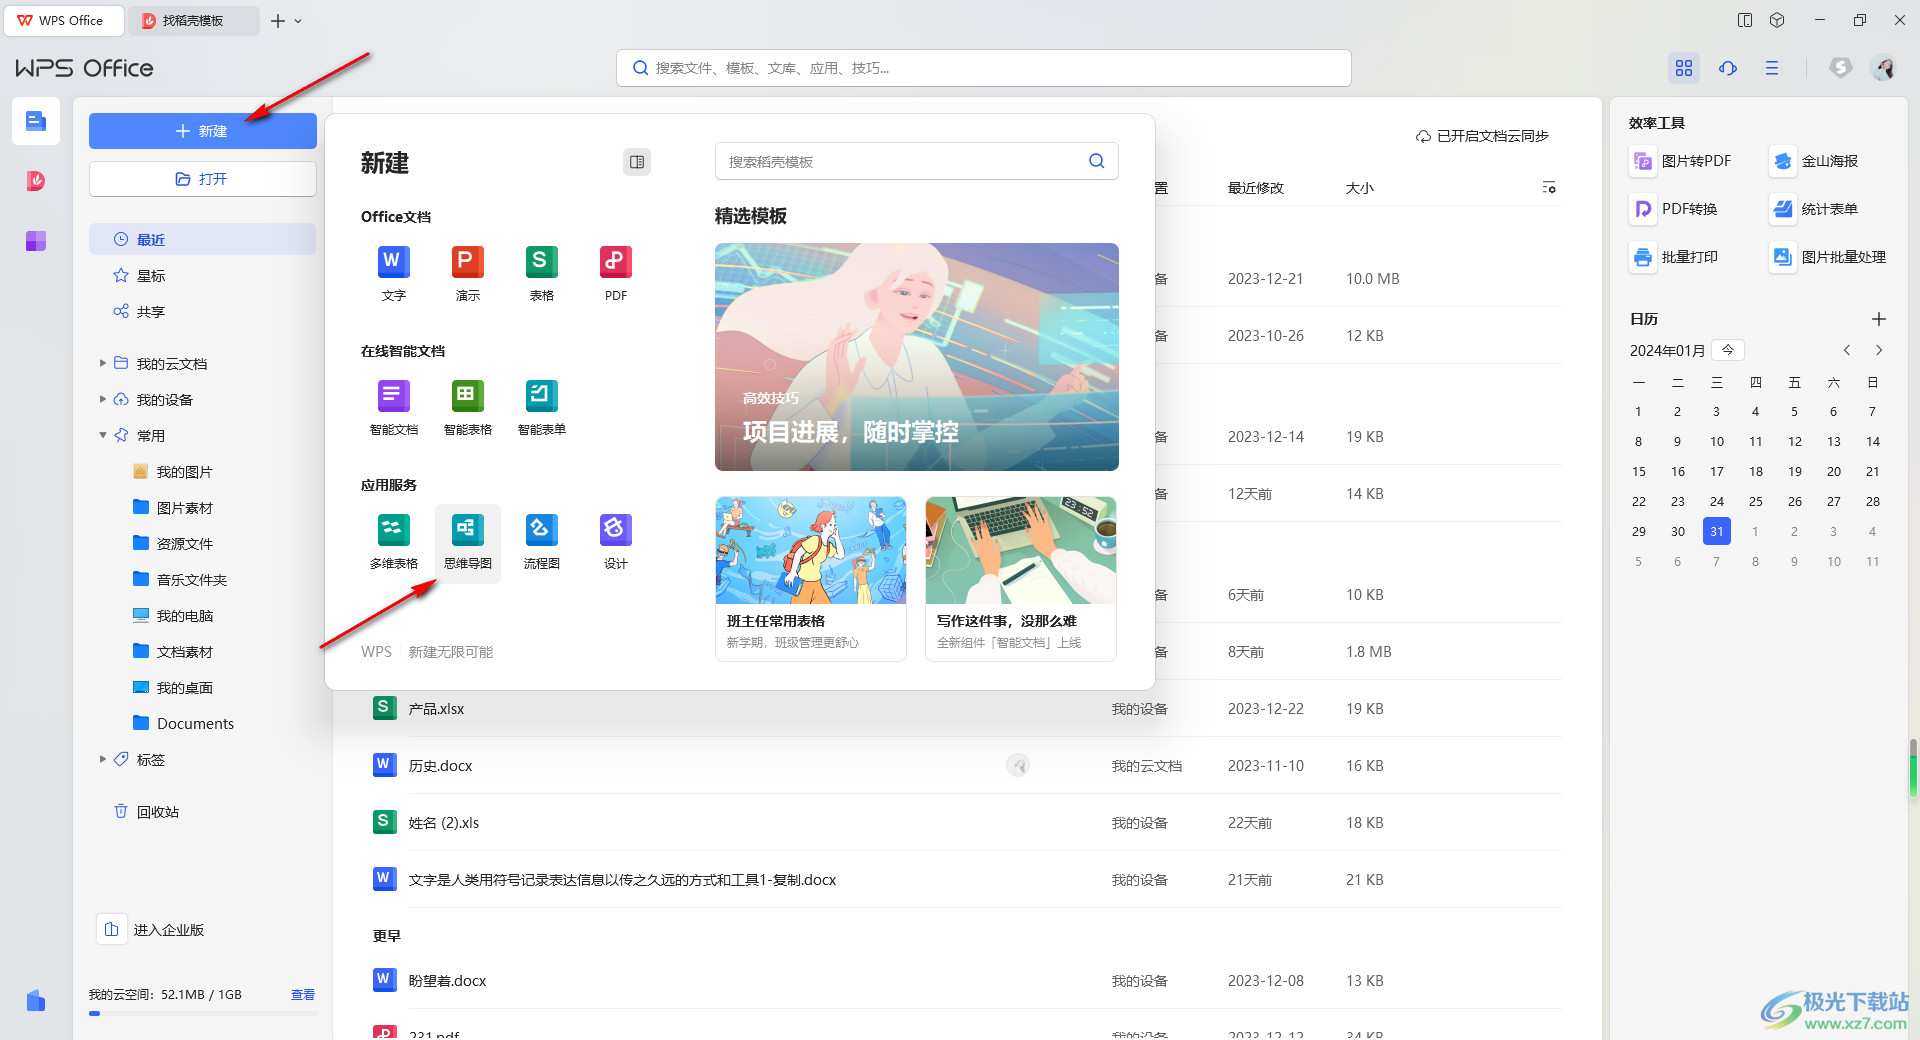Image resolution: width=1920 pixels, height=1040 pixels.
Task: Click 进入企业版 button
Action: [153, 930]
